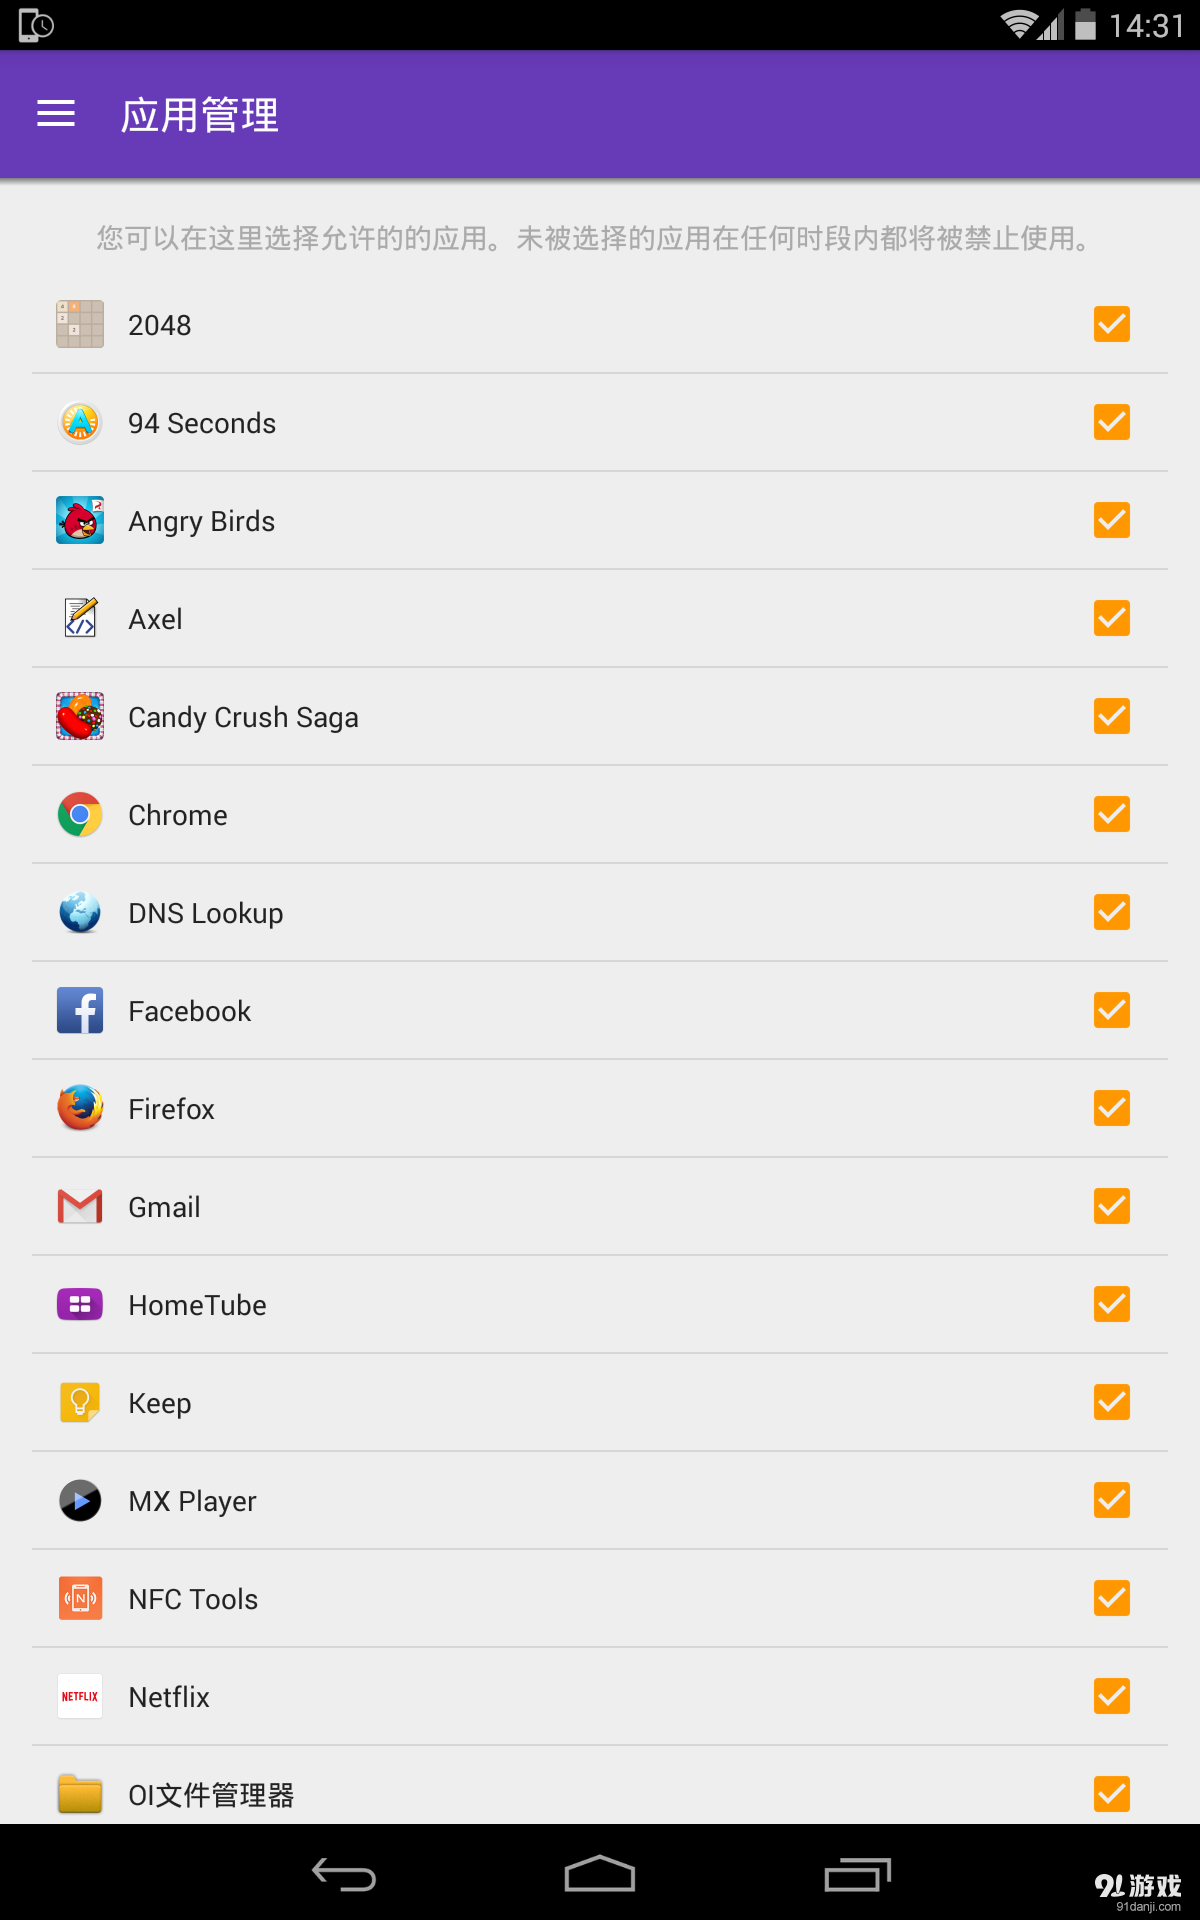Tap the OI文件管理器 folder icon
Screen dimensions: 1200x1920
point(80,1794)
